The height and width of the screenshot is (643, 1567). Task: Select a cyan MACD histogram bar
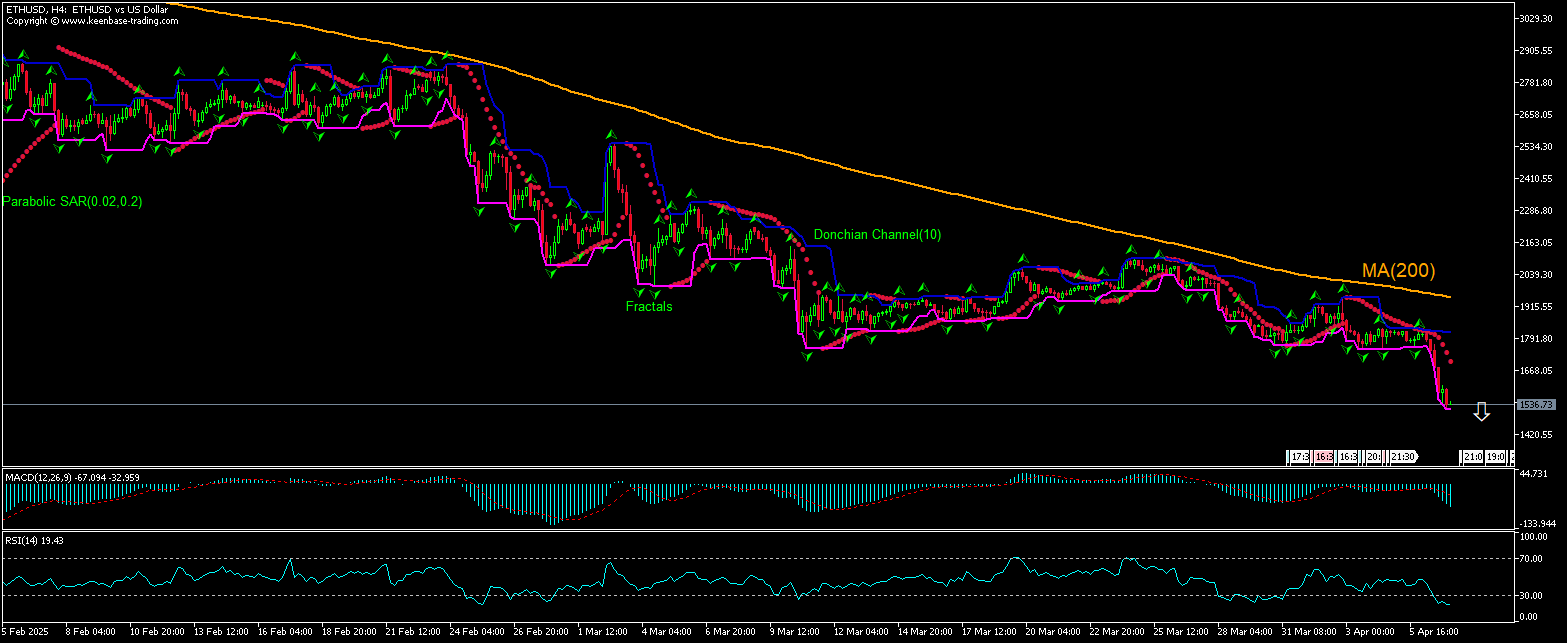(x=540, y=500)
